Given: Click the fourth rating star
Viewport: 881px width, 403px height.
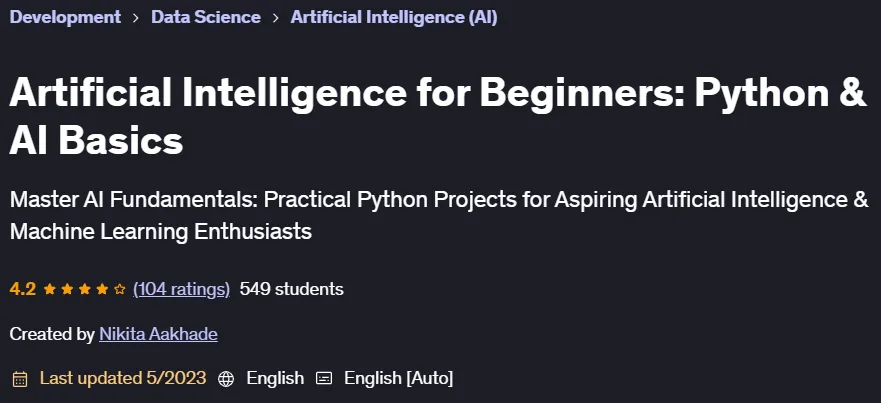Looking at the screenshot, I should (102, 289).
